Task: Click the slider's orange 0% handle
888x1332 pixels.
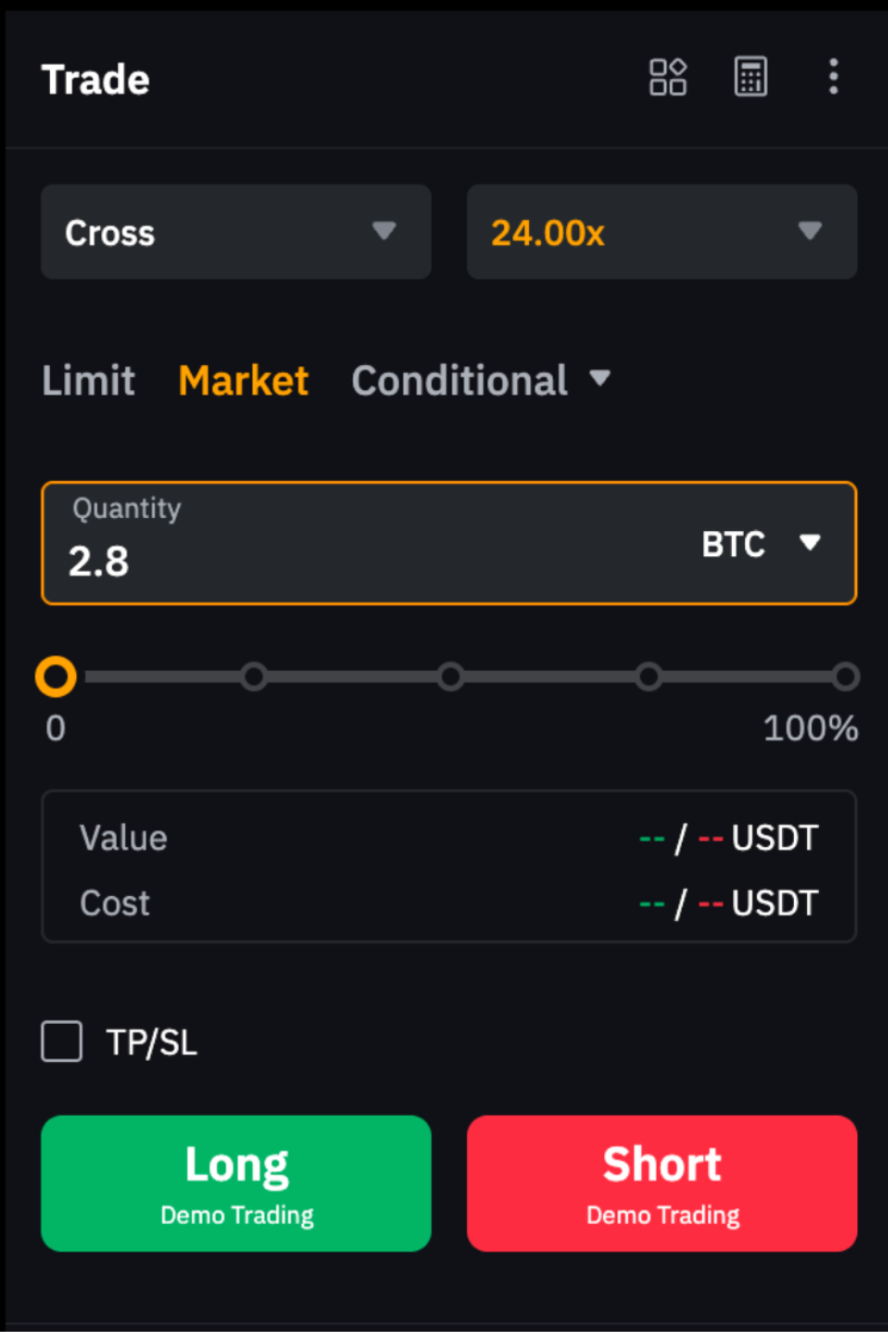Action: pyautogui.click(x=56, y=677)
